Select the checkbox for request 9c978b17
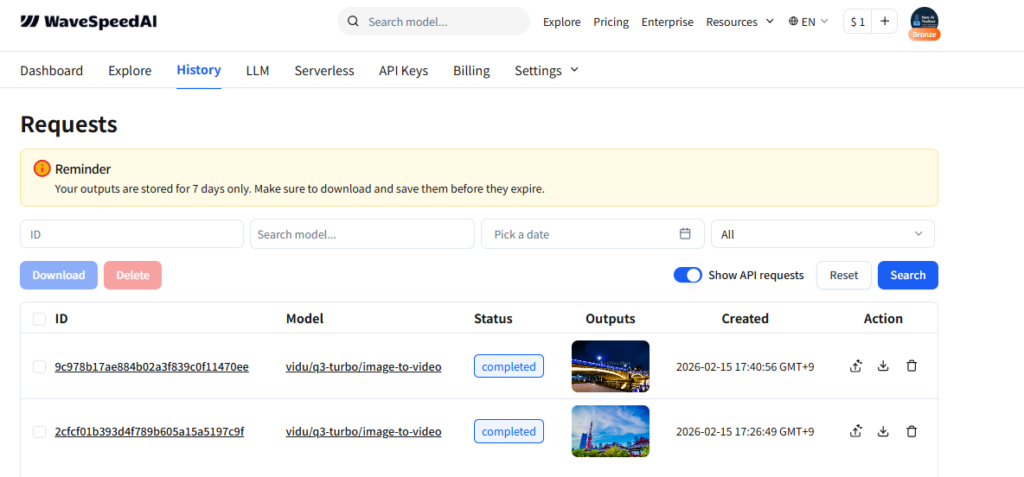Image resolution: width=1024 pixels, height=477 pixels. point(39,367)
